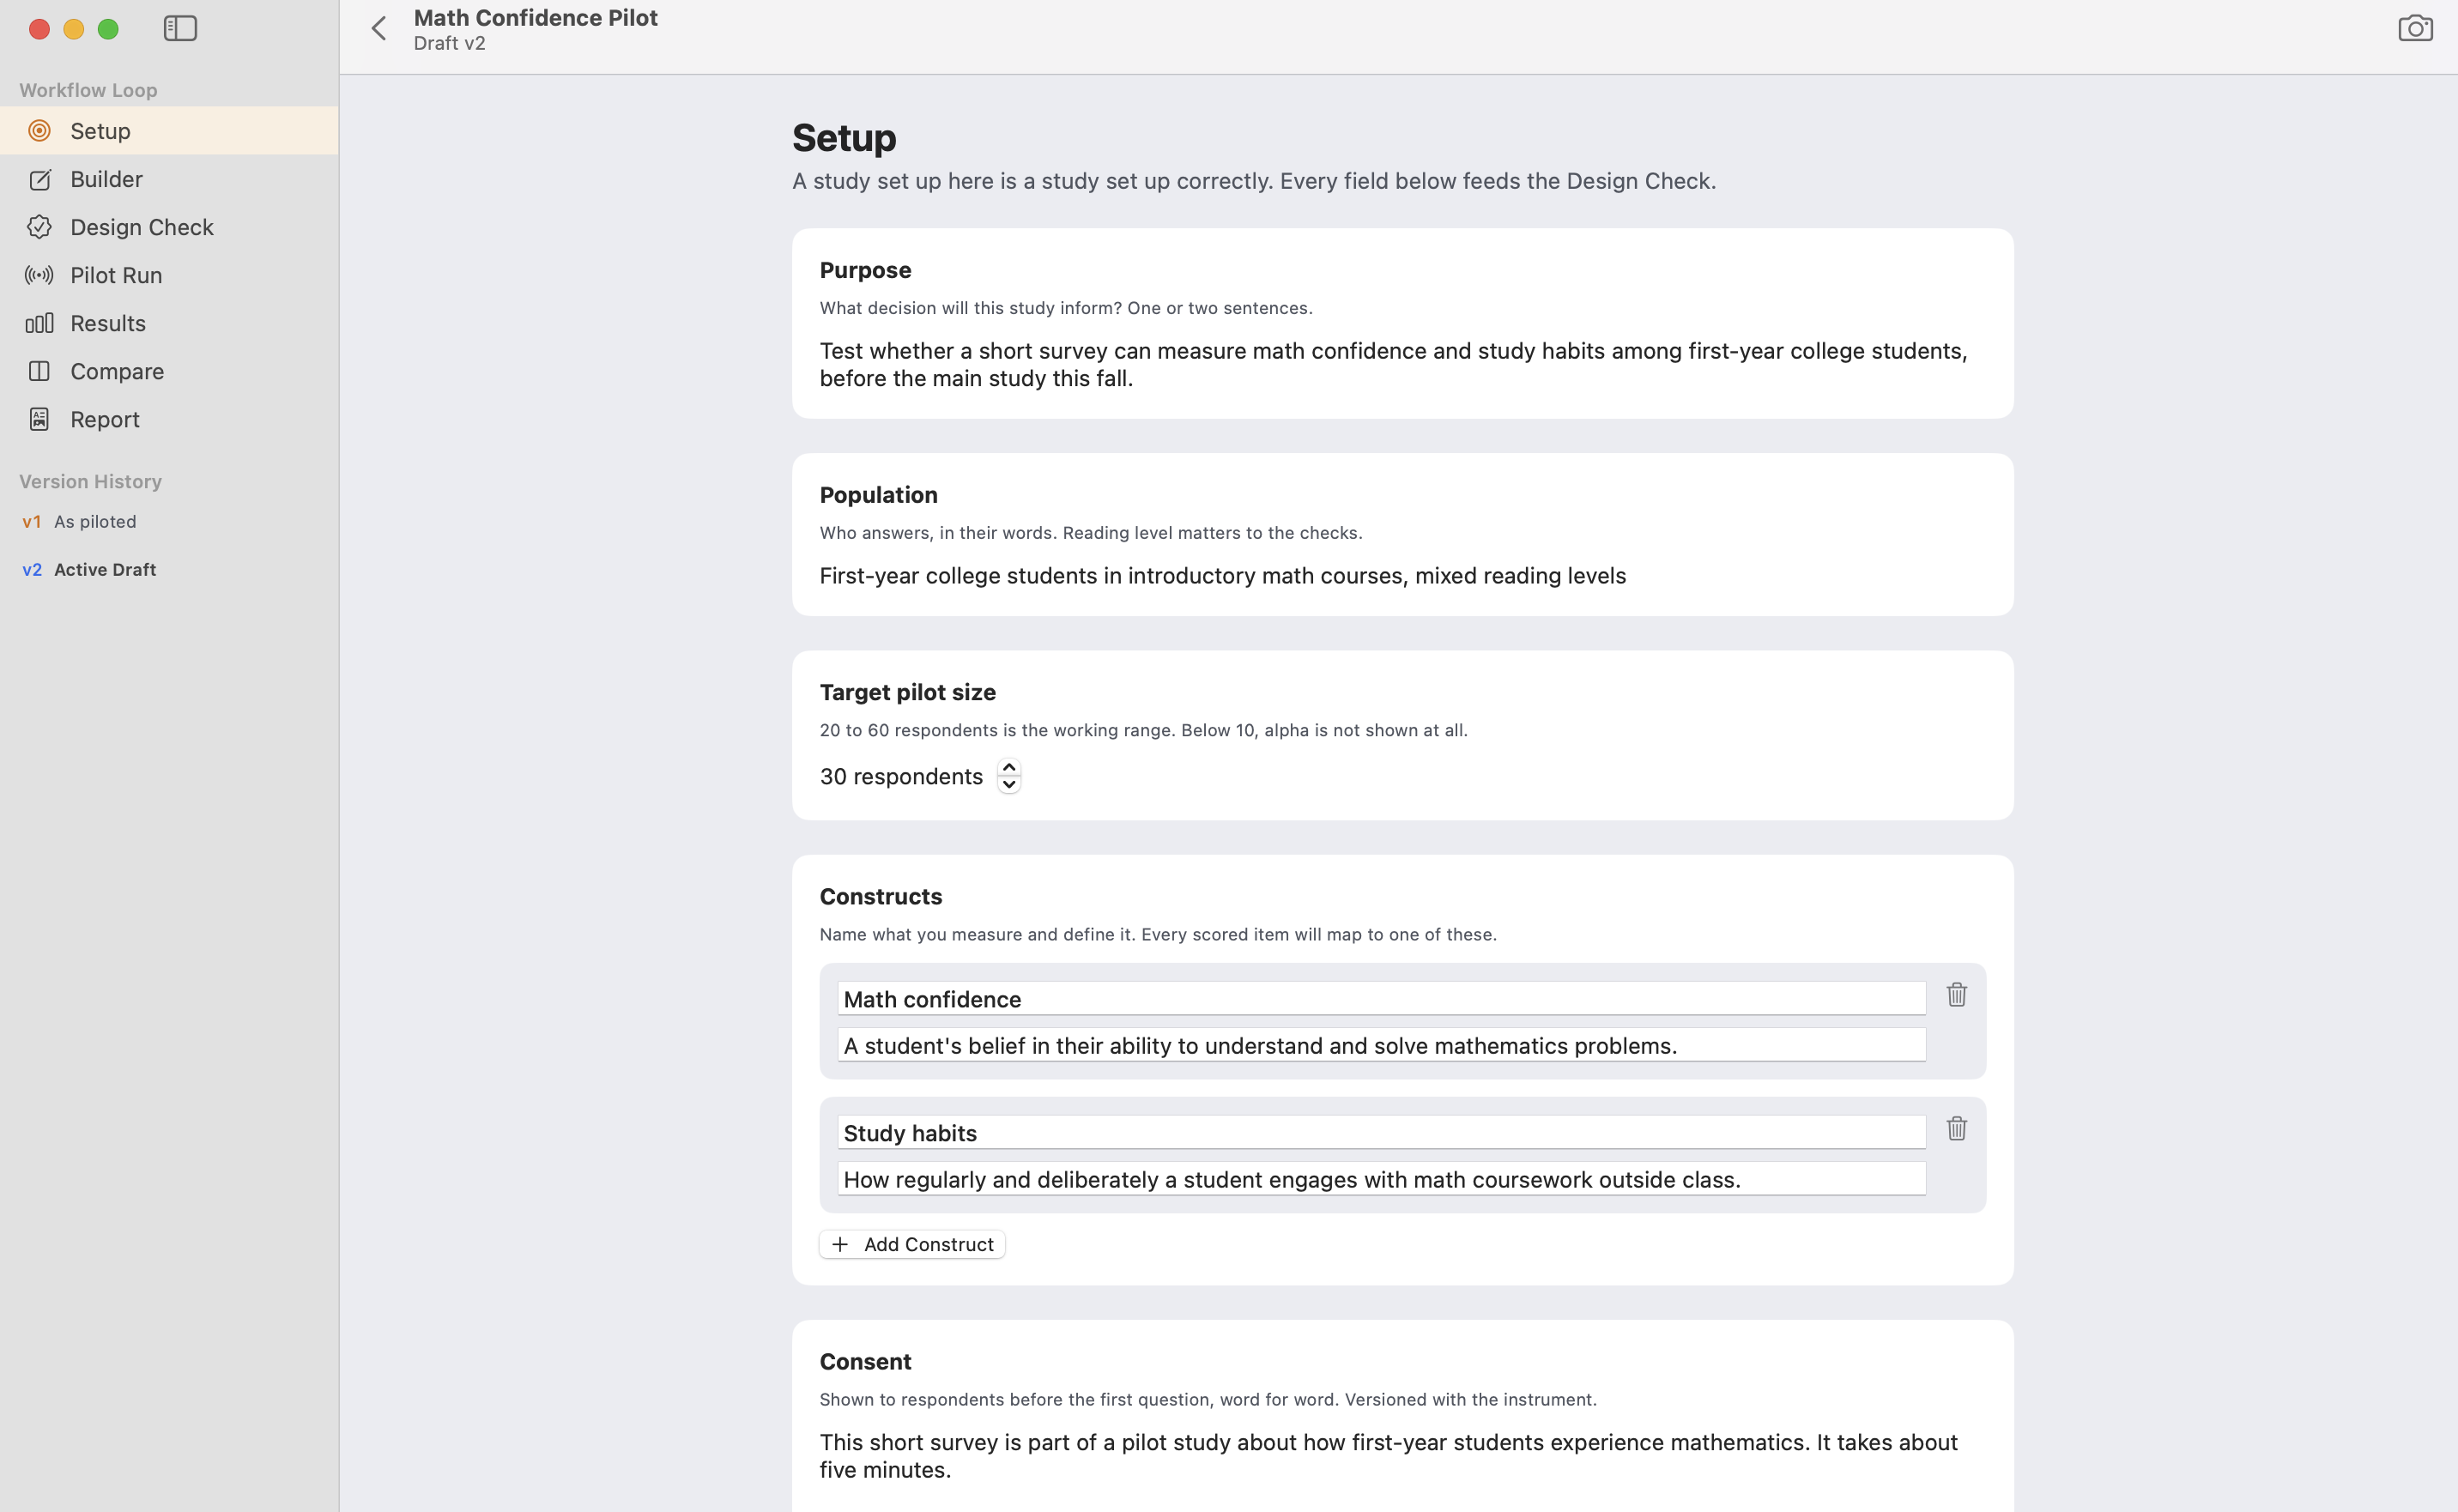
Task: Edit the Study habits definition field
Action: (x=1382, y=1179)
